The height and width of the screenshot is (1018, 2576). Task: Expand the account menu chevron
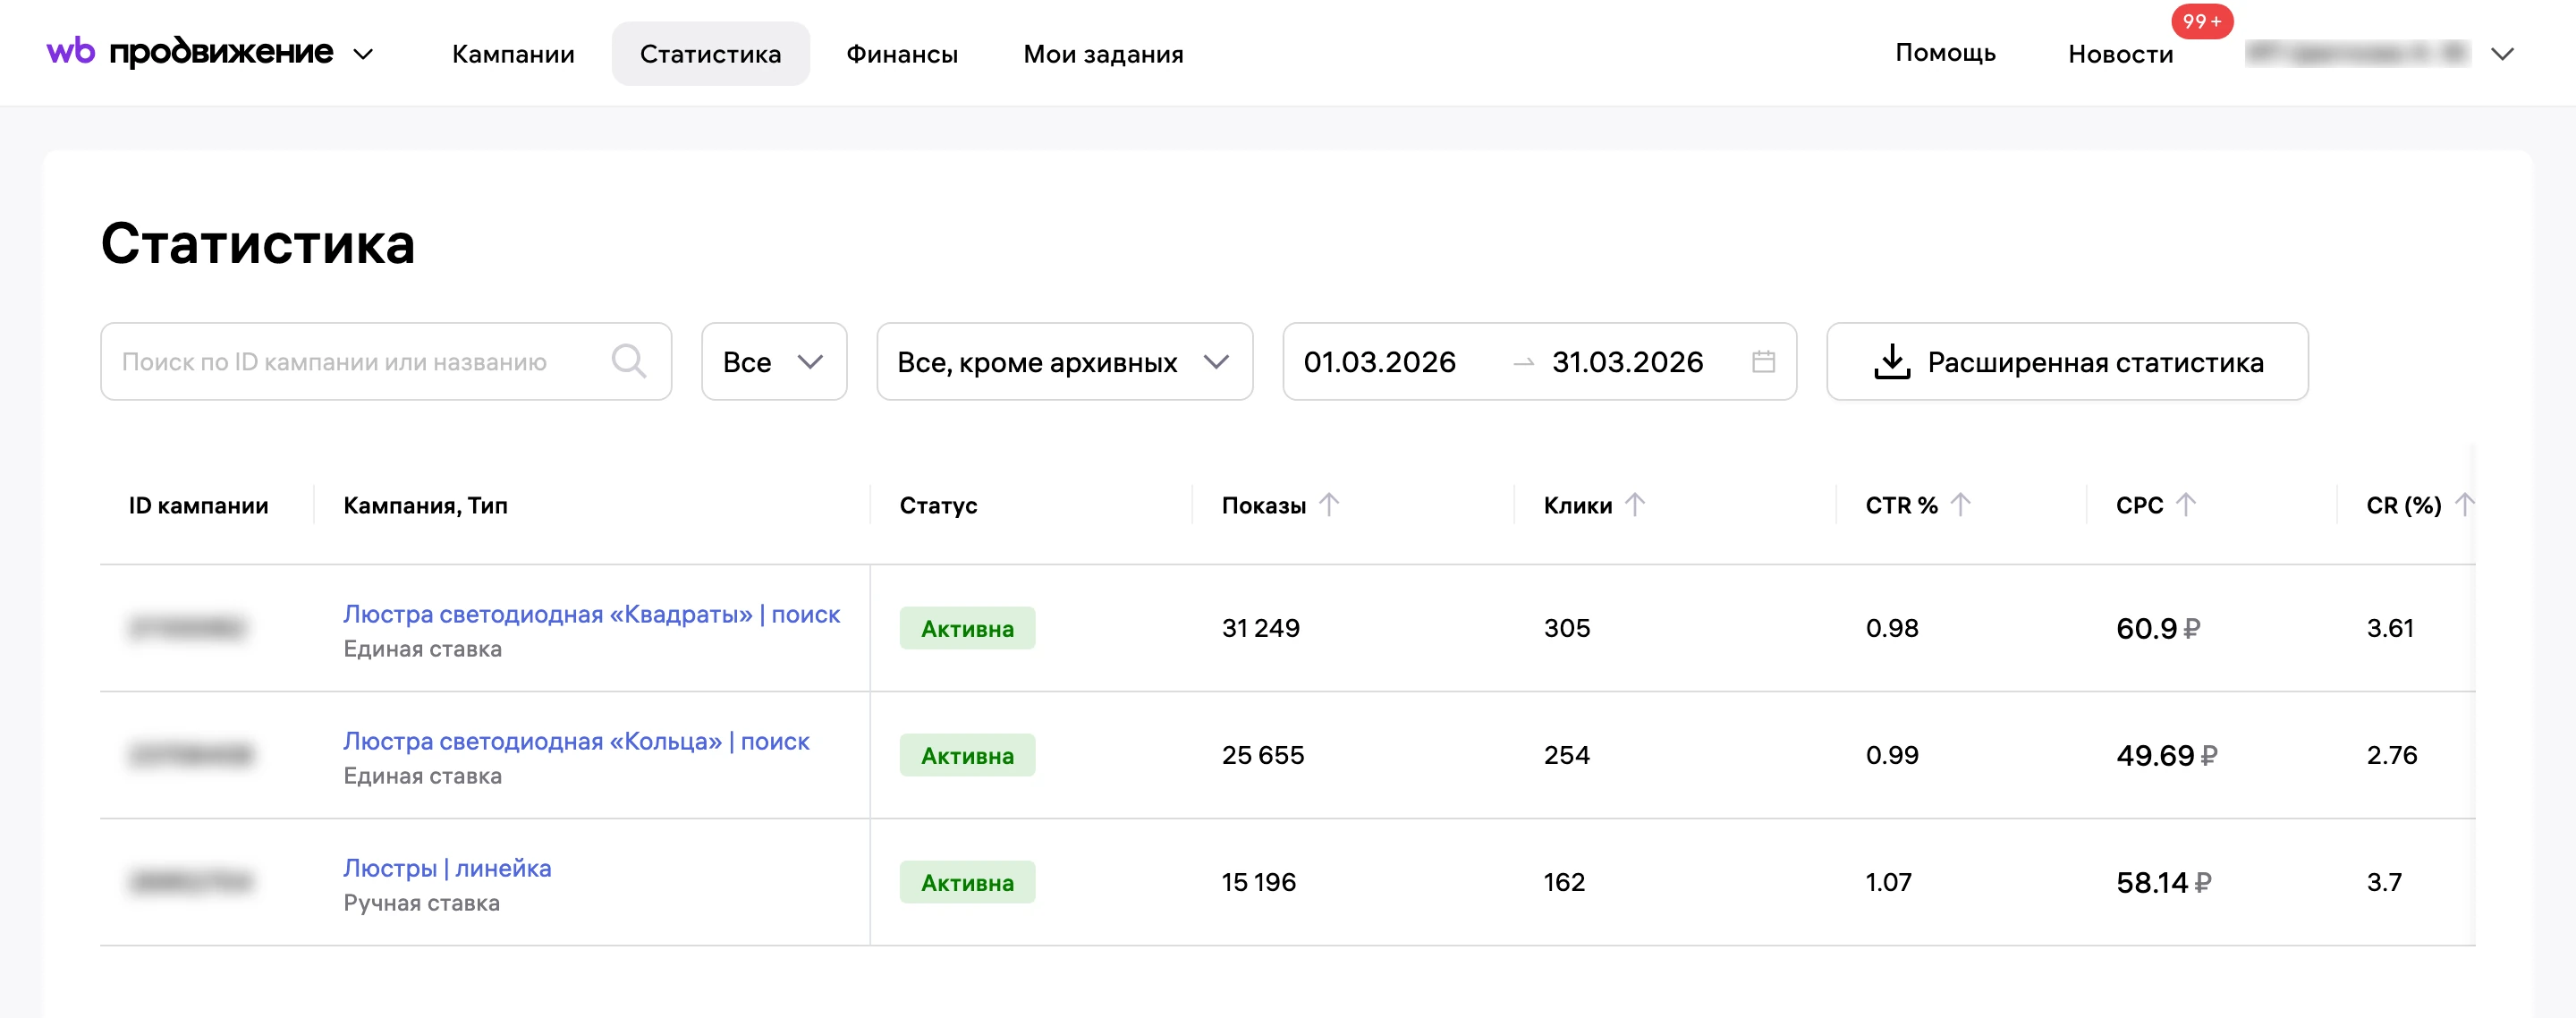[2502, 54]
